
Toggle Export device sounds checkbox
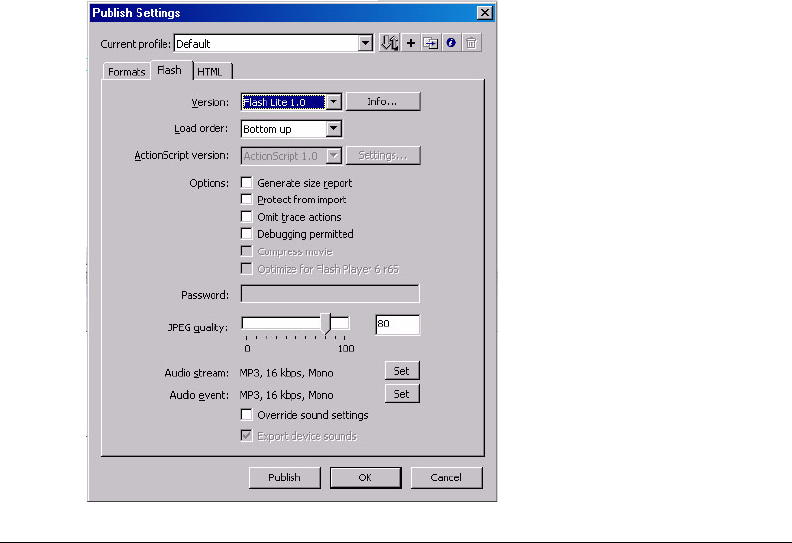pos(246,435)
